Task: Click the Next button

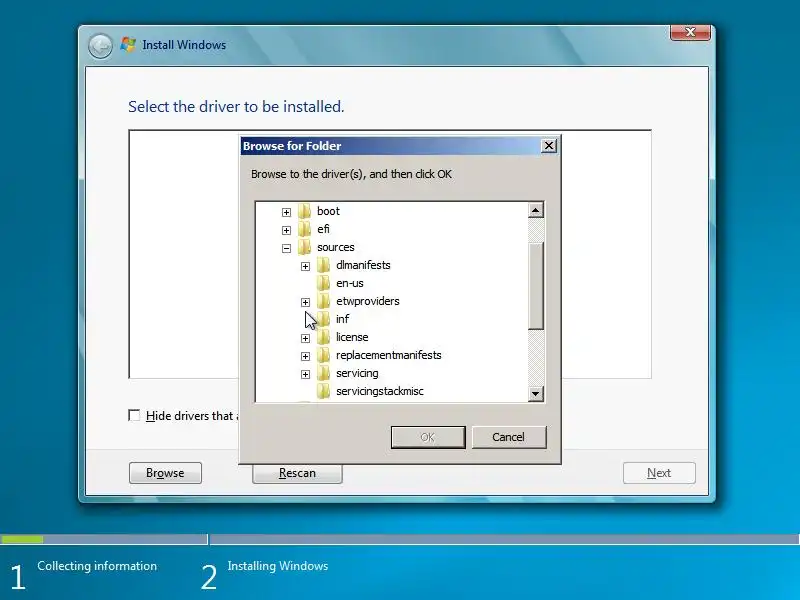Action: tap(659, 473)
